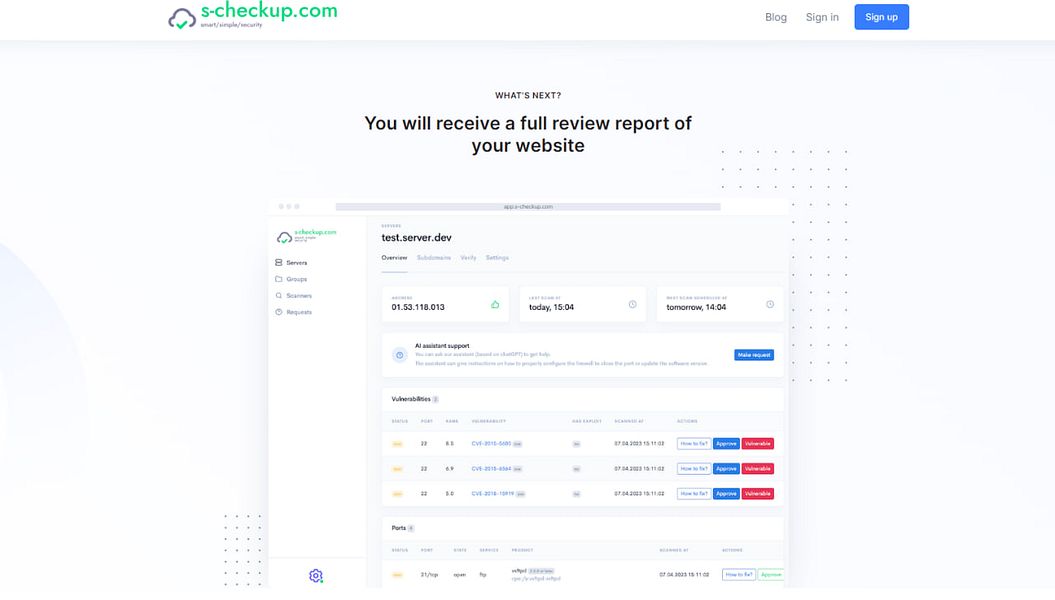This screenshot has height=600, width=1055.
Task: Select the Groups sidebar label
Action: point(297,279)
